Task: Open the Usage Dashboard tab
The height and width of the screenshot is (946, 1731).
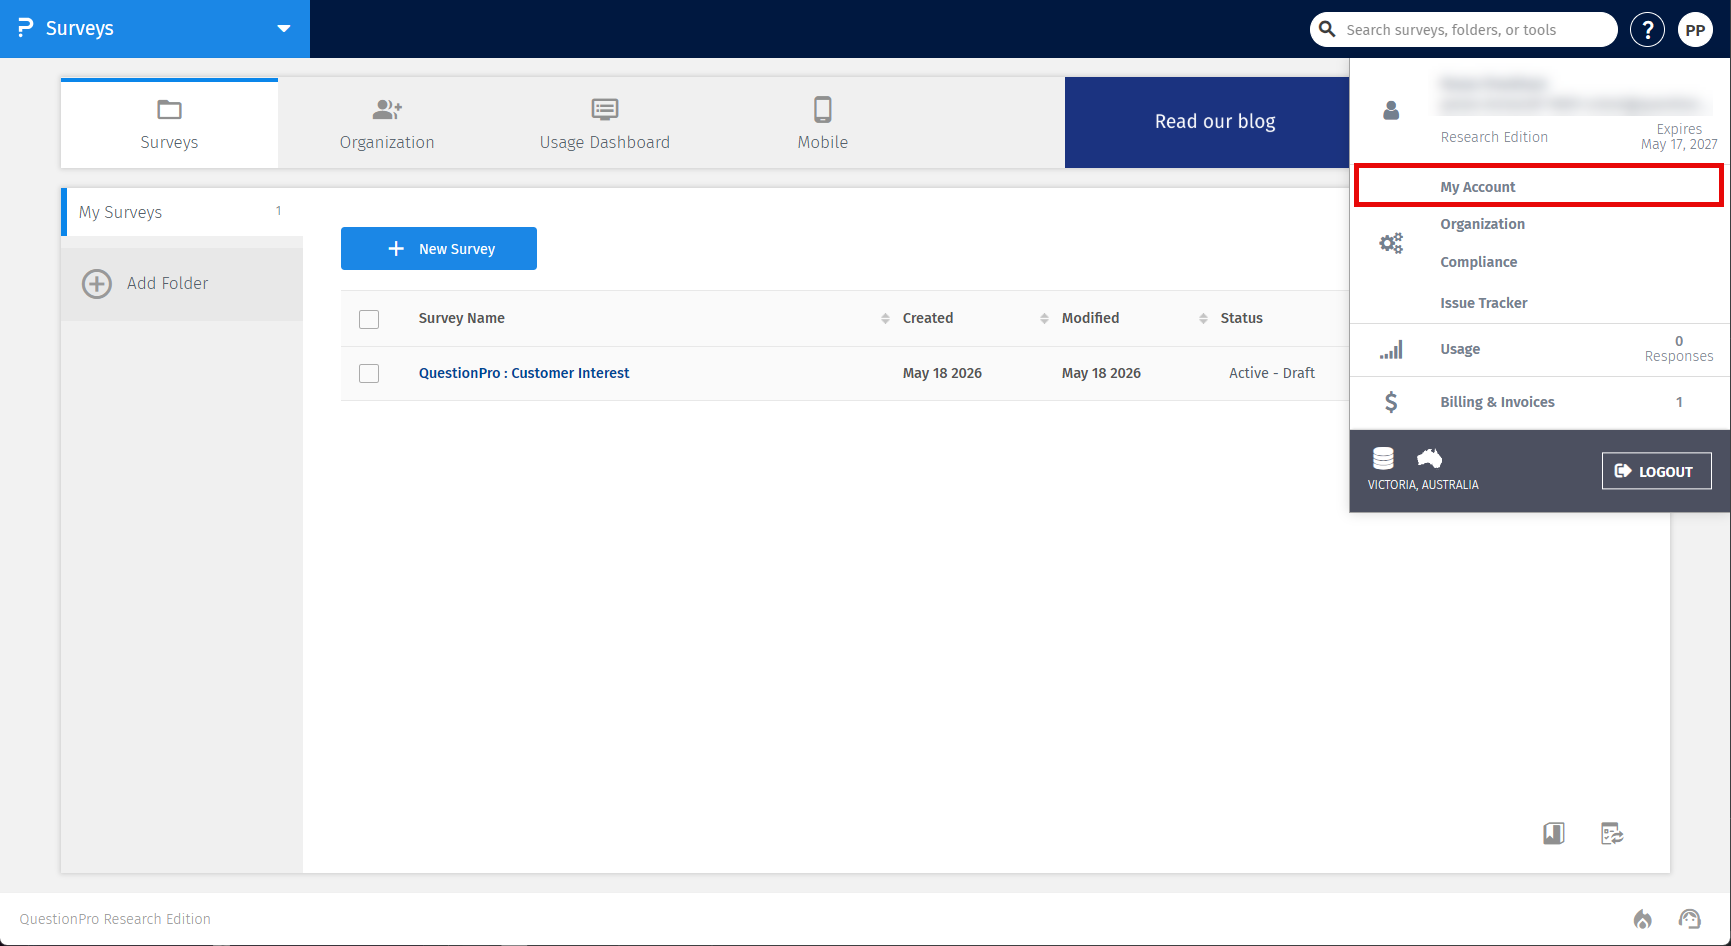Action: [x=605, y=123]
